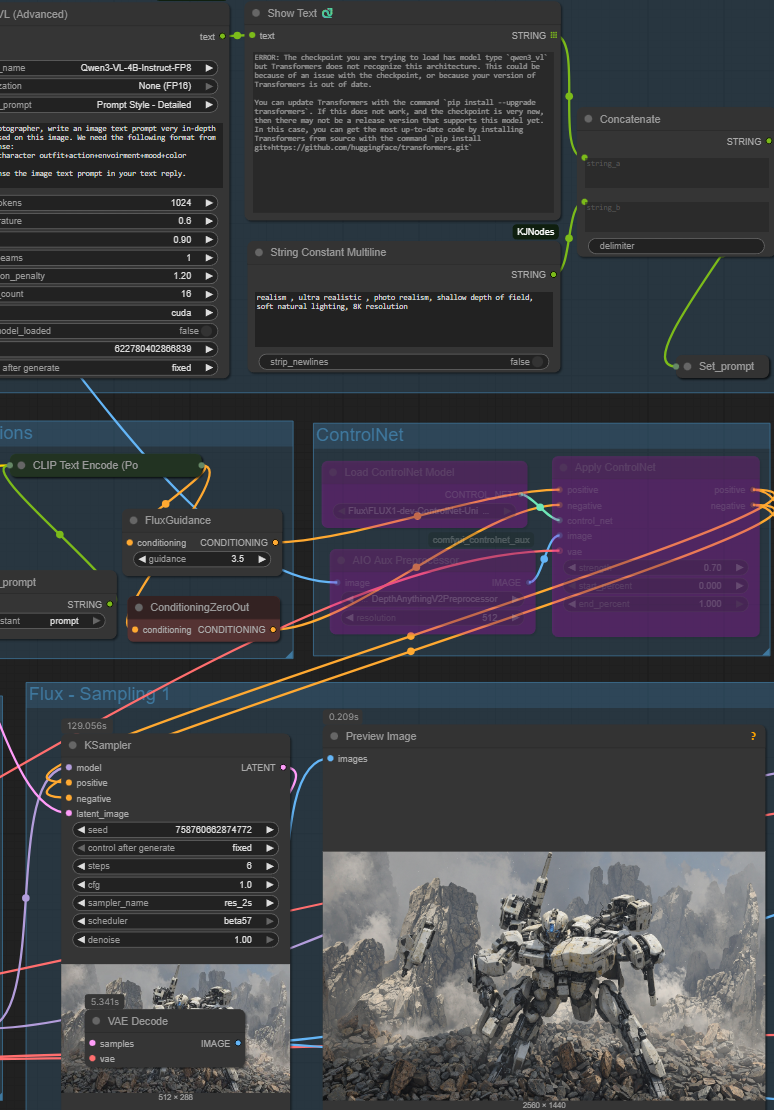The width and height of the screenshot is (774, 1110).
Task: Click the VAE Decode IMAGE output port
Action: click(238, 1043)
